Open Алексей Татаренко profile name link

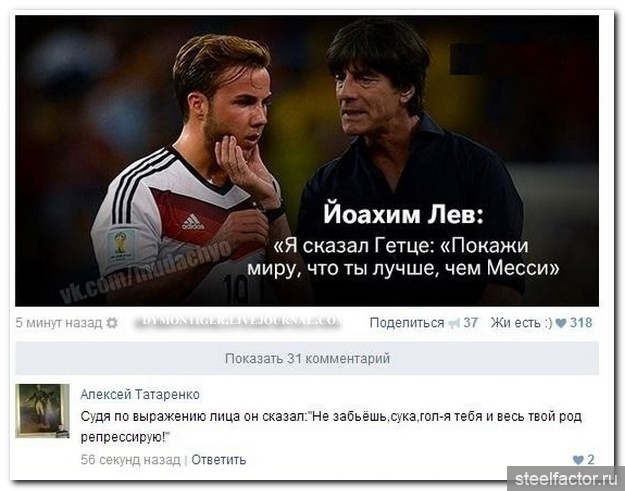tap(140, 394)
